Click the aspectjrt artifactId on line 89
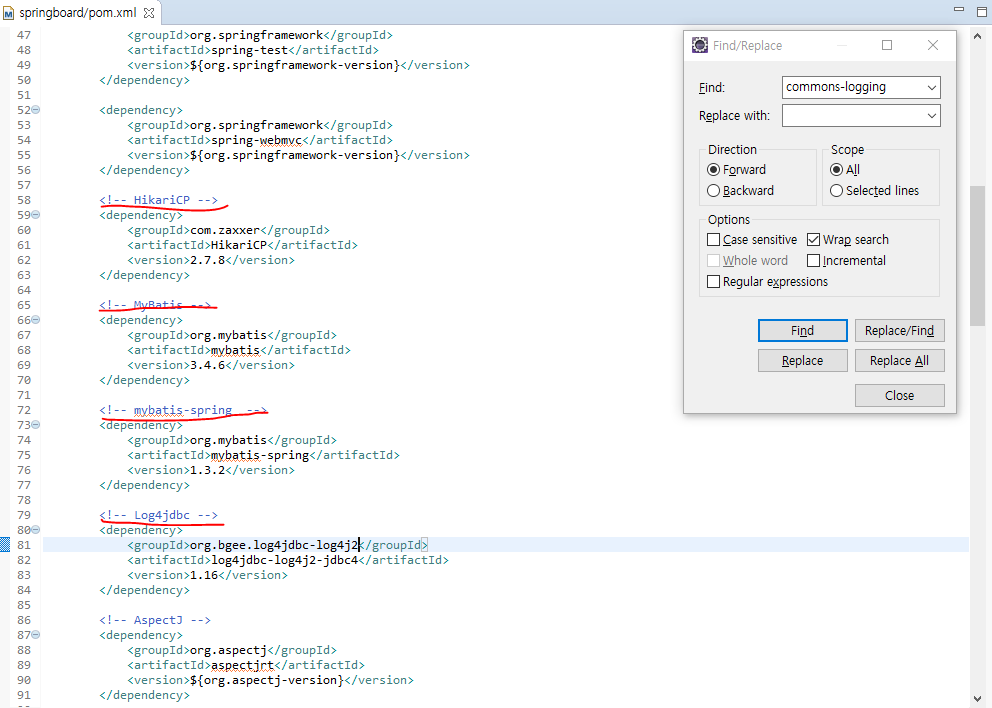Screen dimensions: 992x708 (x=242, y=665)
